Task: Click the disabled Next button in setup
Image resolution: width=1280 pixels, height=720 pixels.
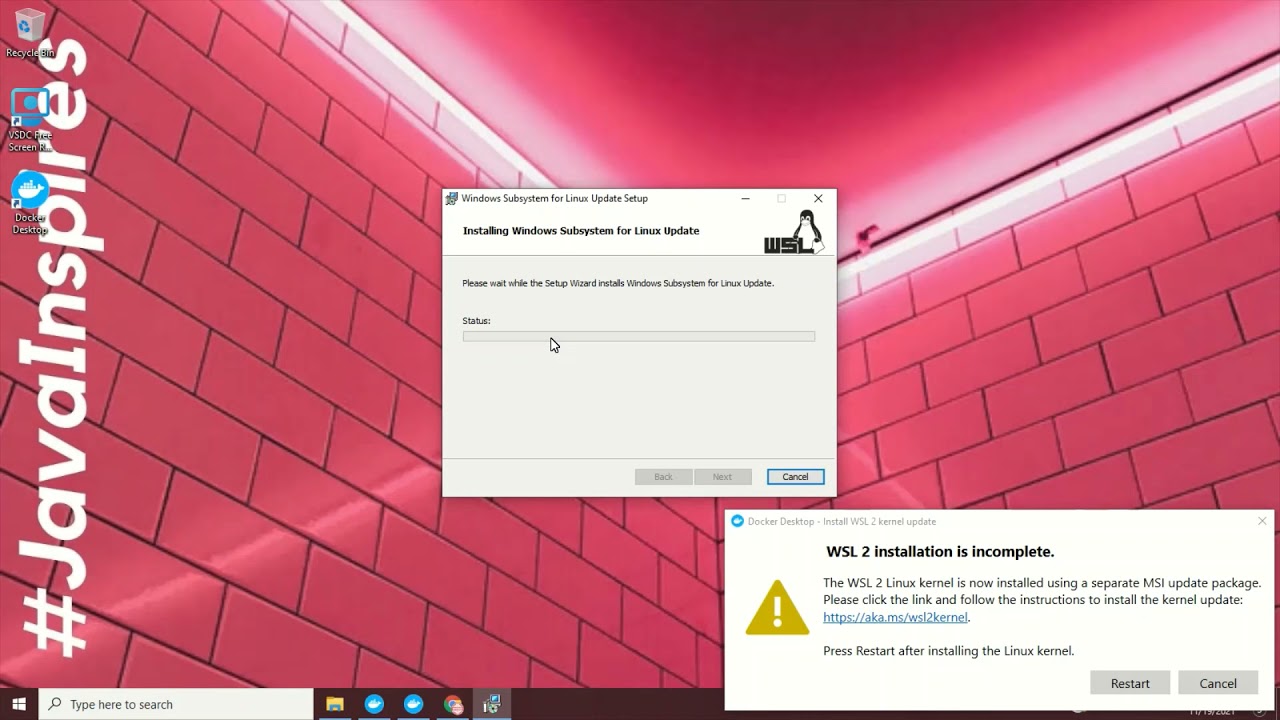Action: (722, 477)
